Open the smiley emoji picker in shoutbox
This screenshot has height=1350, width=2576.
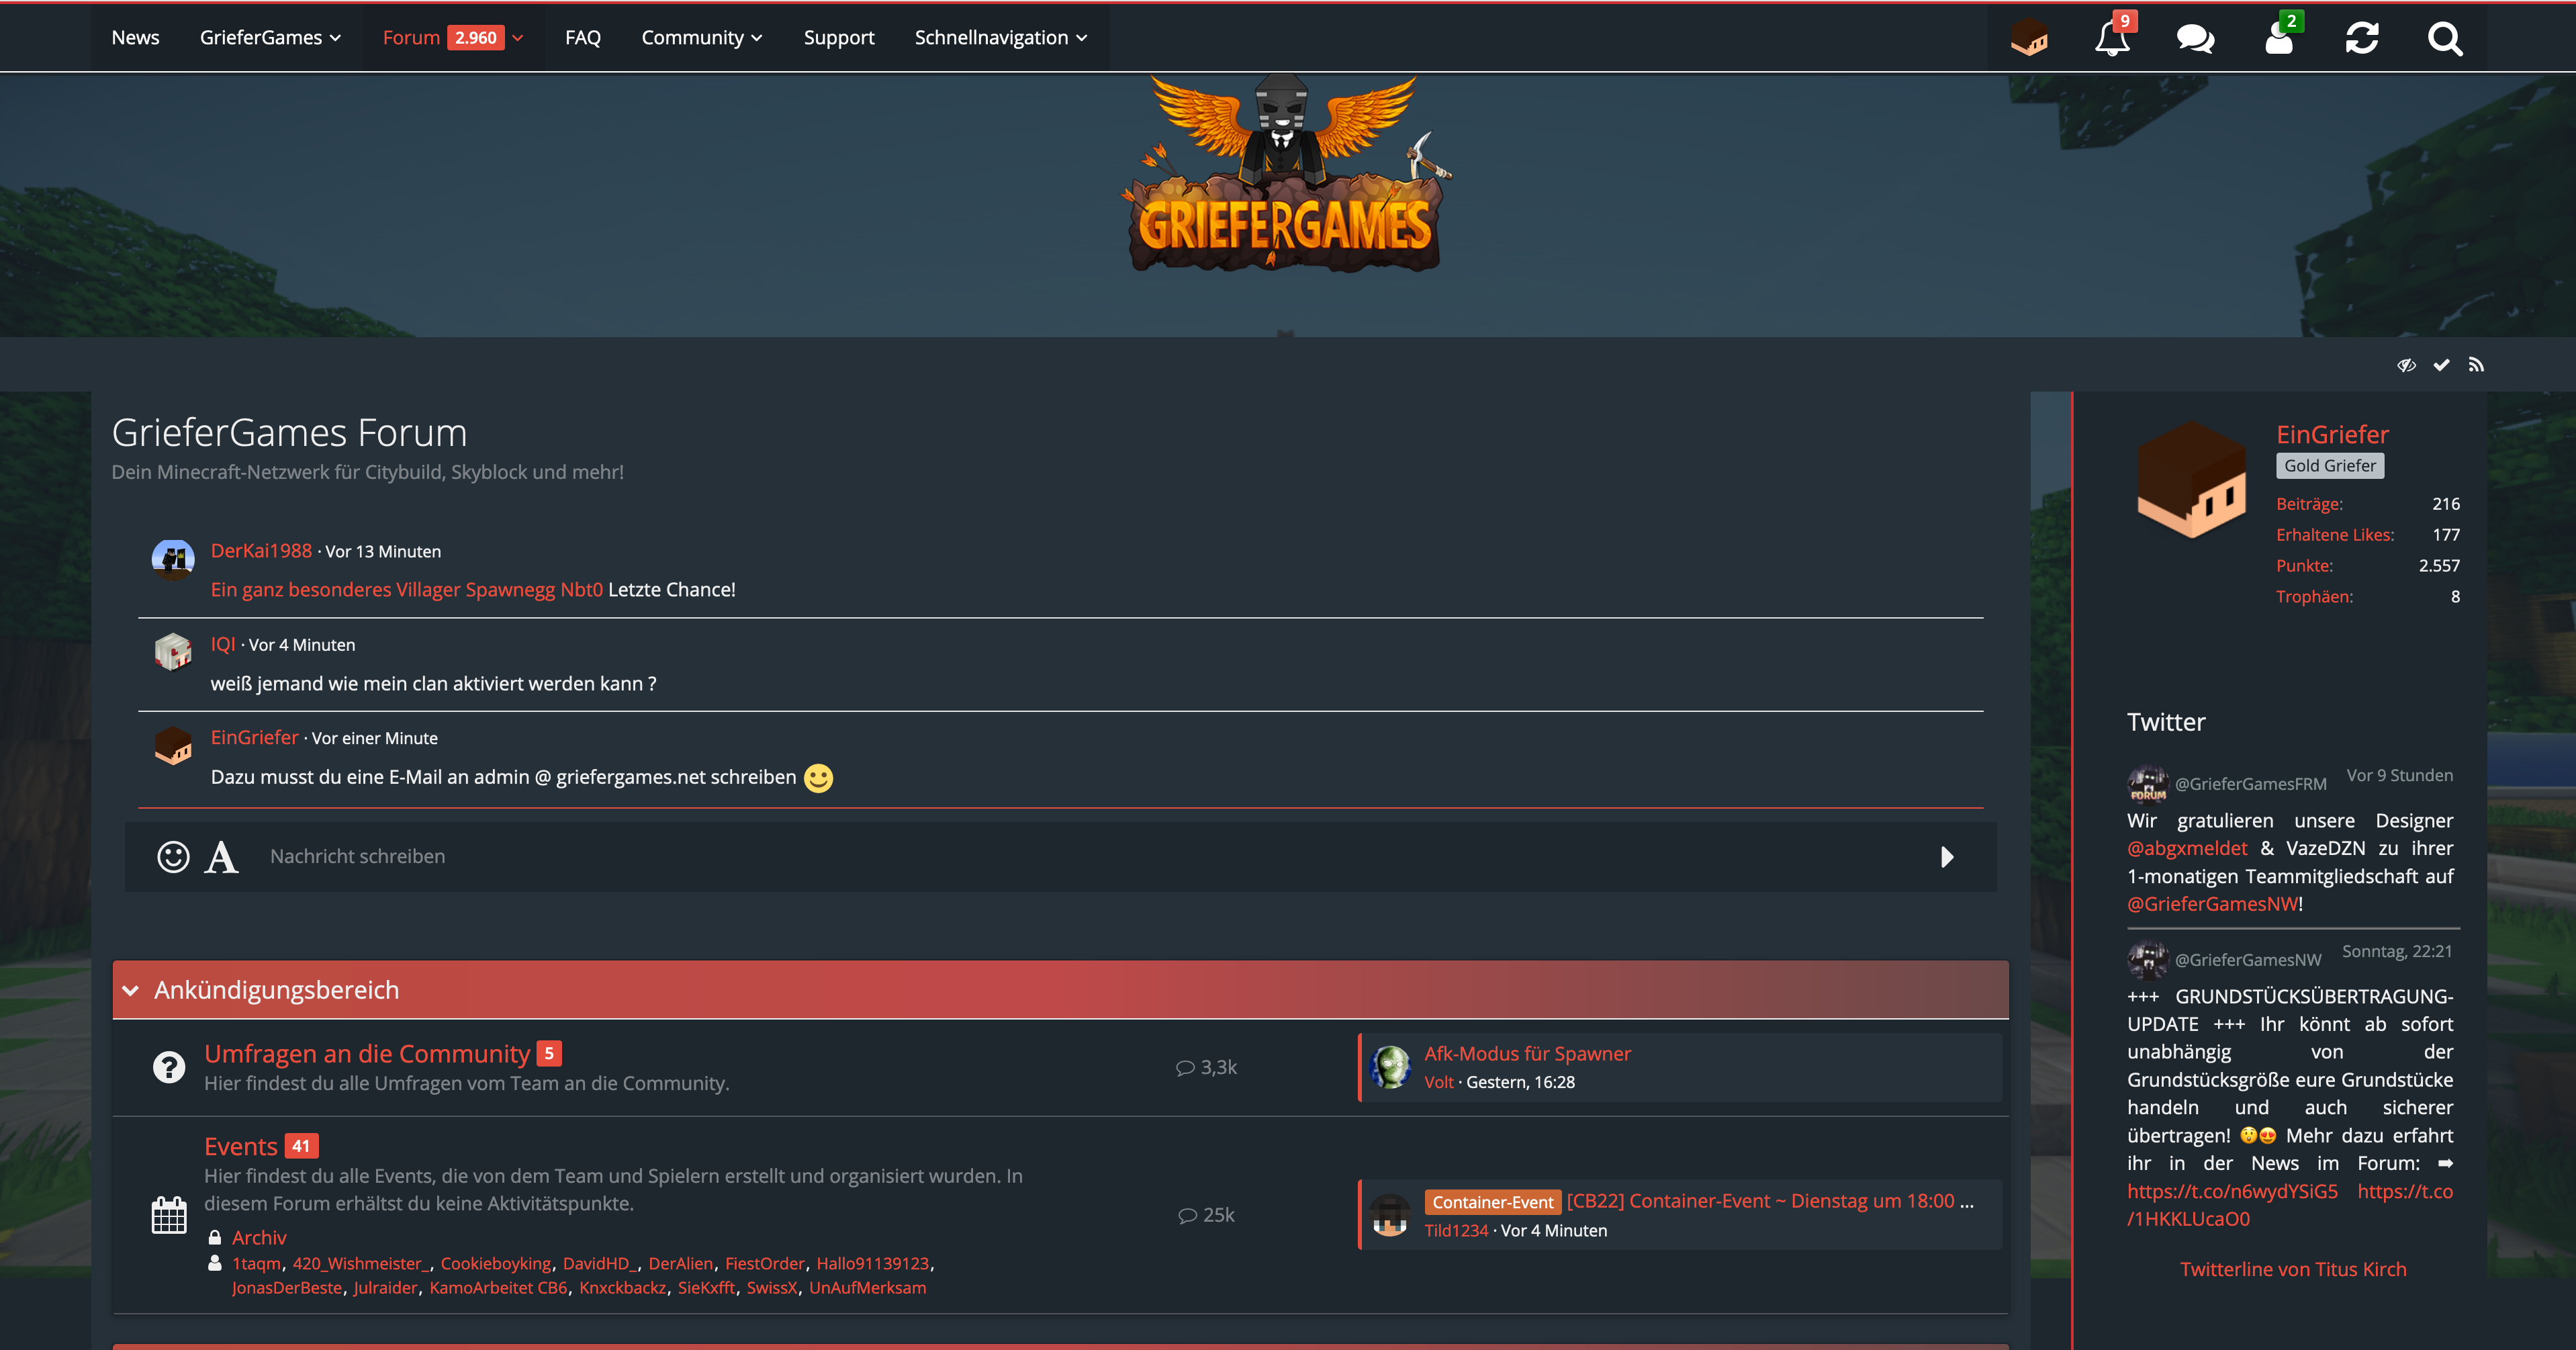[173, 857]
